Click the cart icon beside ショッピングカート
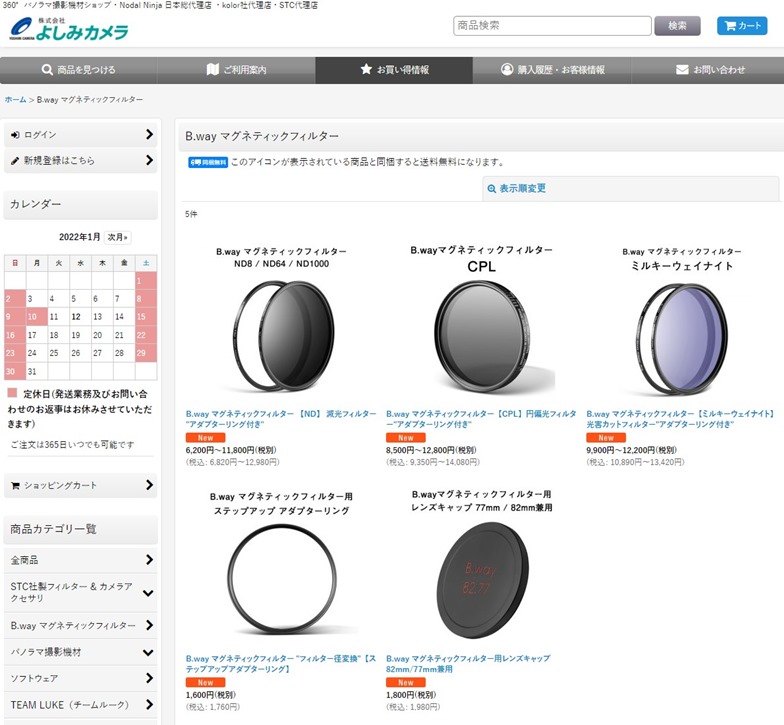The width and height of the screenshot is (784, 725). pos(16,486)
